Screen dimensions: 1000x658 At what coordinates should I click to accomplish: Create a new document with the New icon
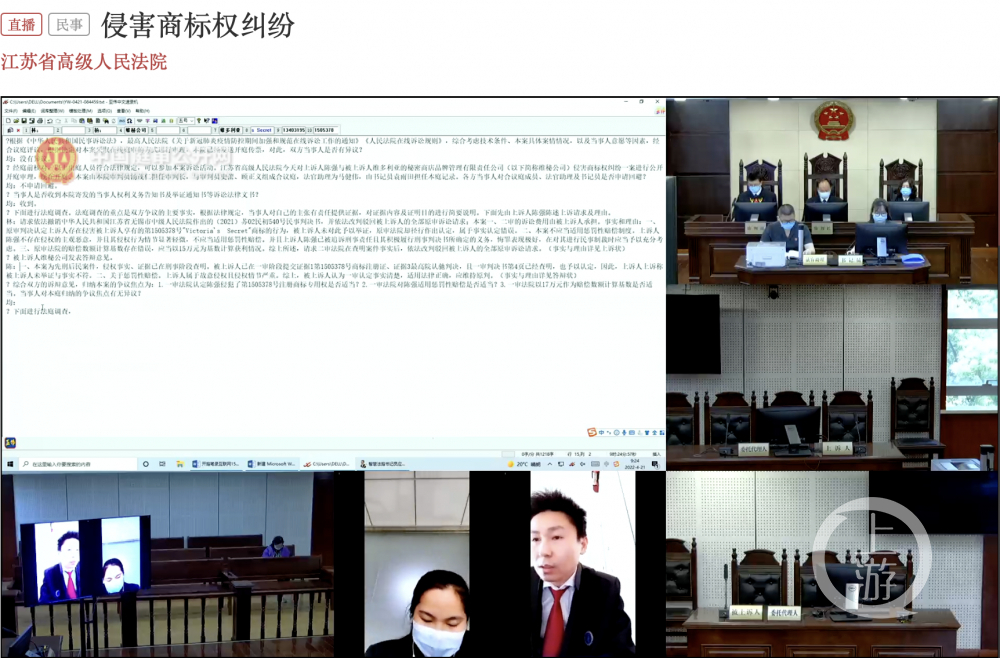[x=9, y=121]
